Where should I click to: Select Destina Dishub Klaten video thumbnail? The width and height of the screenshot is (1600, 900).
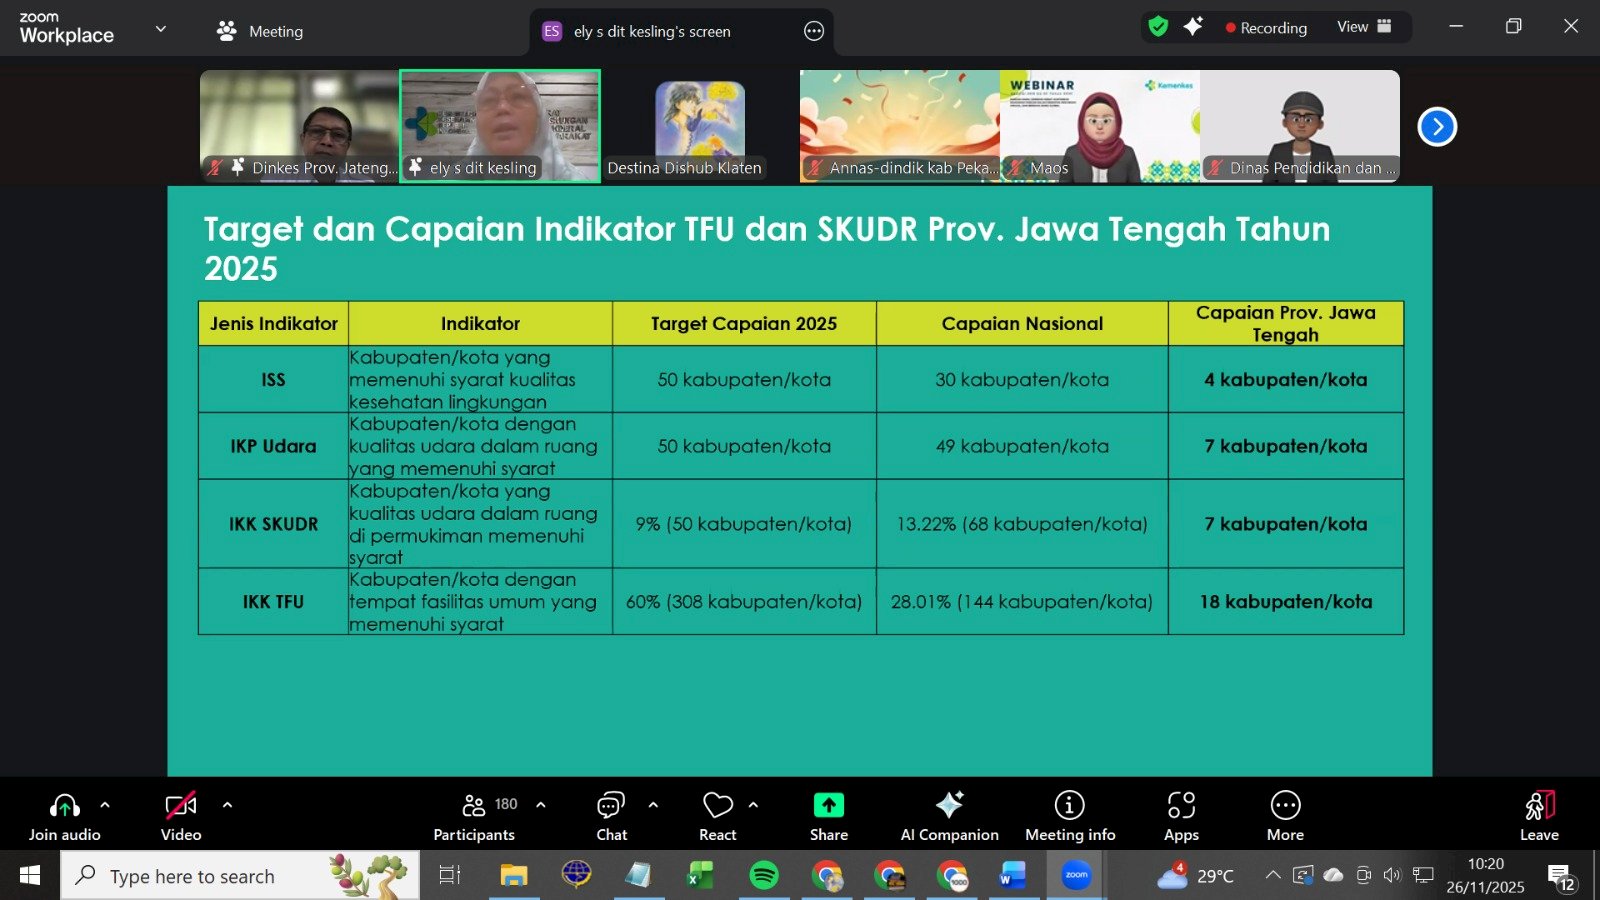click(699, 126)
